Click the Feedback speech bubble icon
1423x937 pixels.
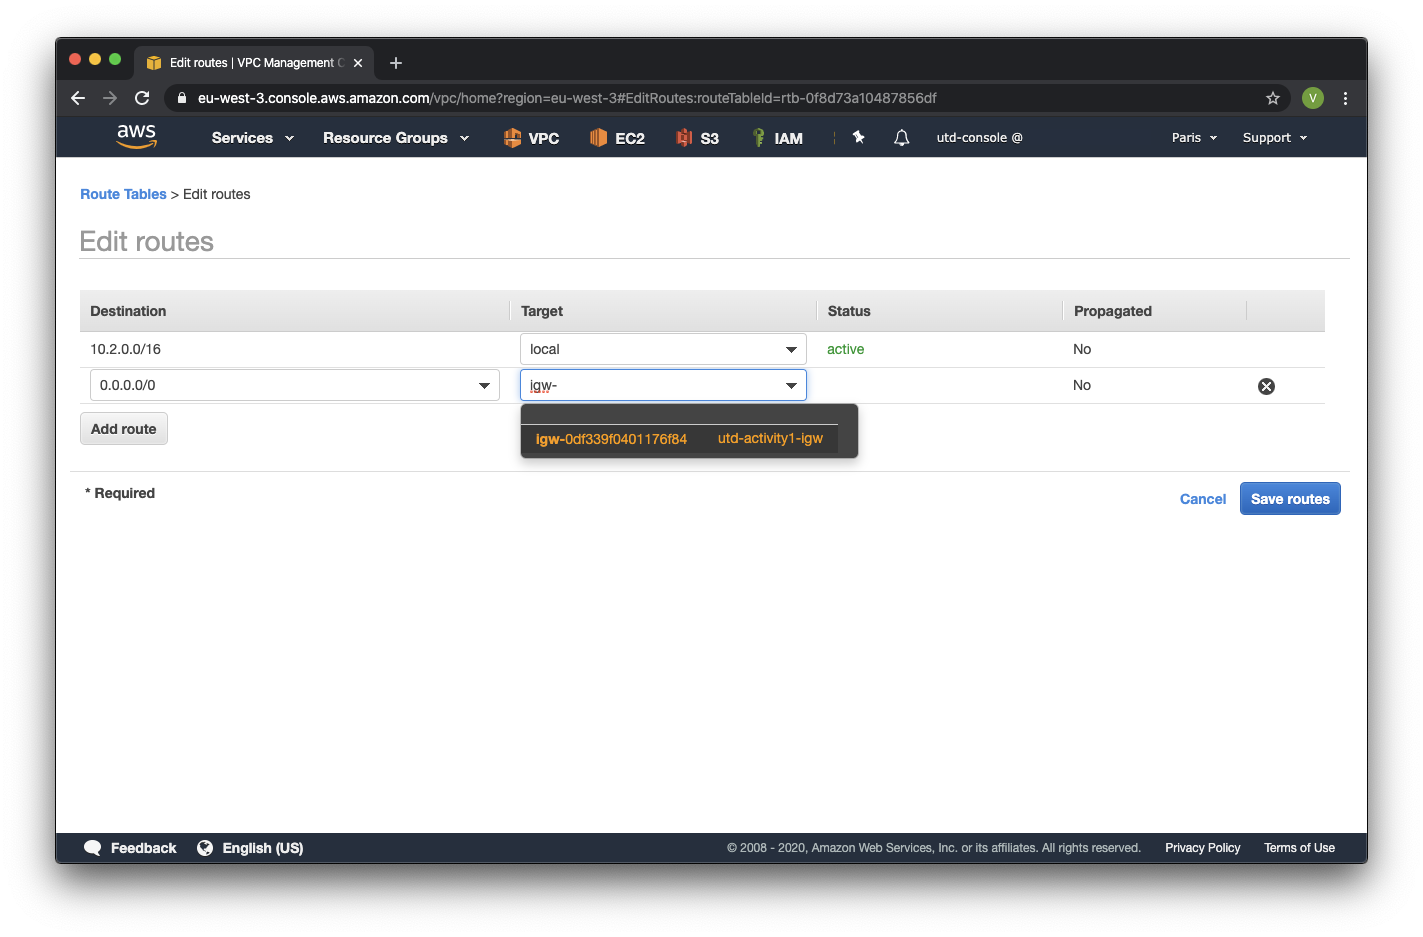pos(93,848)
